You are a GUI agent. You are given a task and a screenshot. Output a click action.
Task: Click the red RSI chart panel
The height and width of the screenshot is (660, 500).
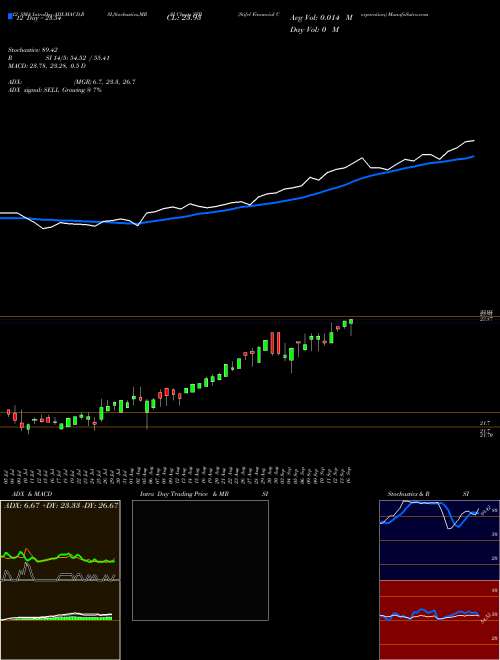click(439, 620)
